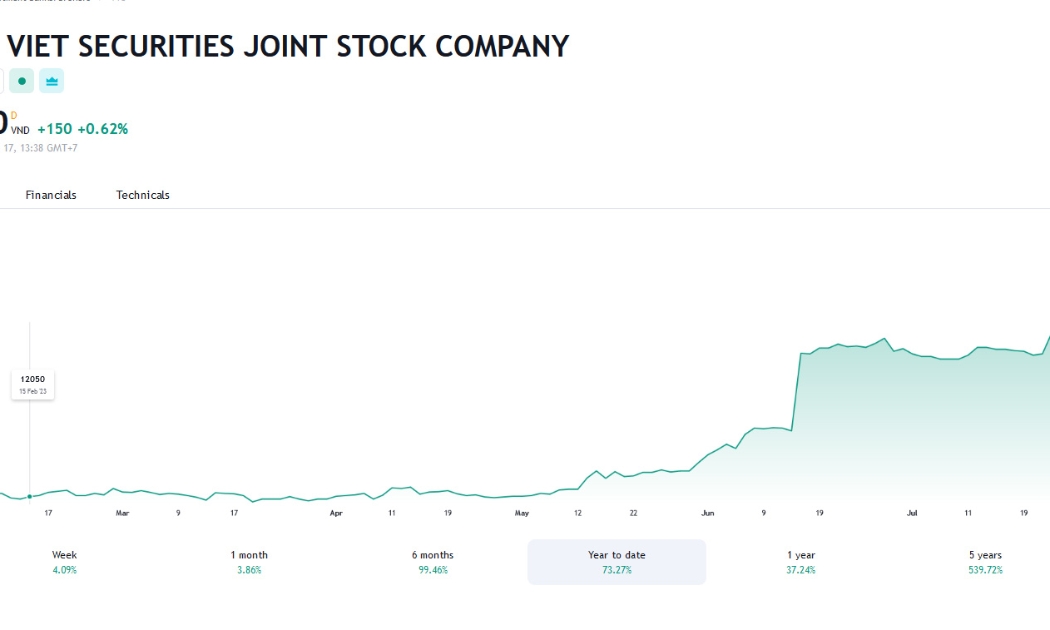Select the 1 month 3.86% range
Screen dimensions: 1050x630
click(x=249, y=562)
